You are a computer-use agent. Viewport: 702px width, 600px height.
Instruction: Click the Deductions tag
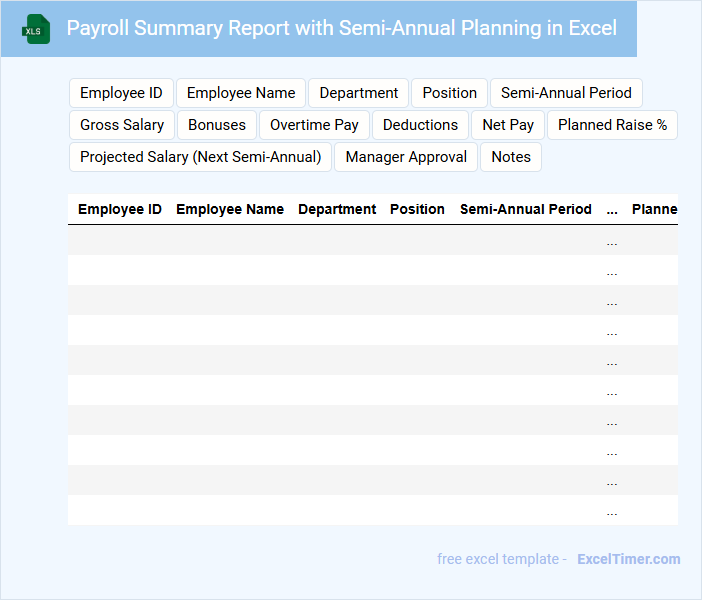(420, 125)
